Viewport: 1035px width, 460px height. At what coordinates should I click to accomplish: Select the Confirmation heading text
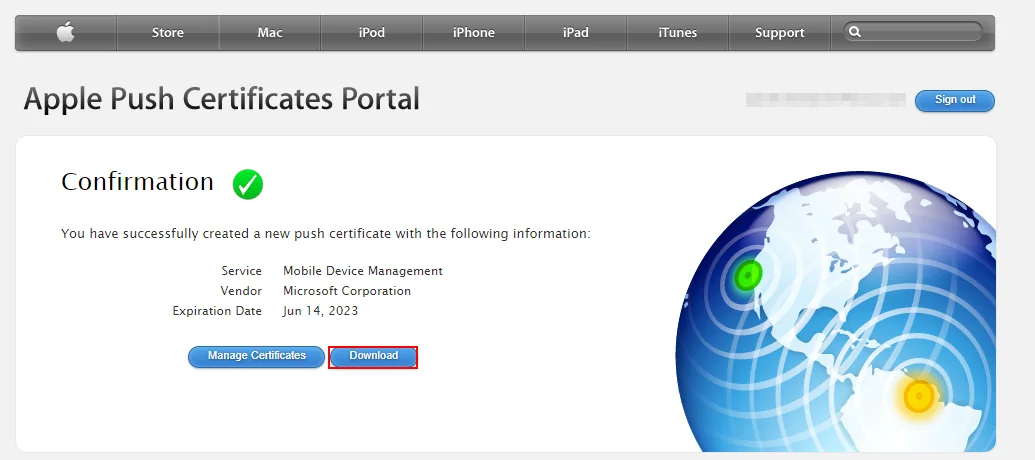tap(137, 181)
